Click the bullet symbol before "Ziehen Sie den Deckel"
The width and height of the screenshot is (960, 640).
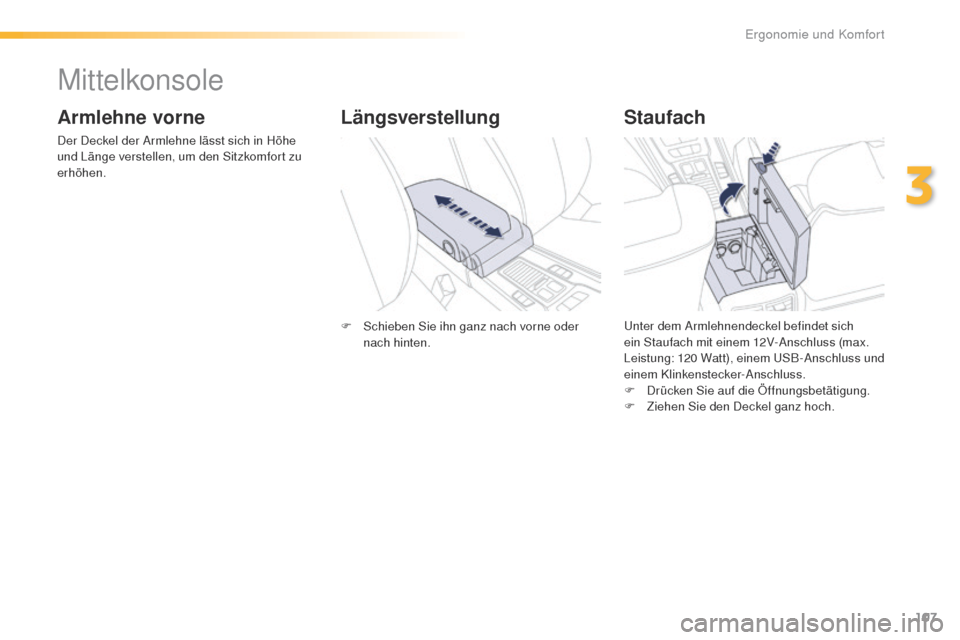(x=628, y=406)
